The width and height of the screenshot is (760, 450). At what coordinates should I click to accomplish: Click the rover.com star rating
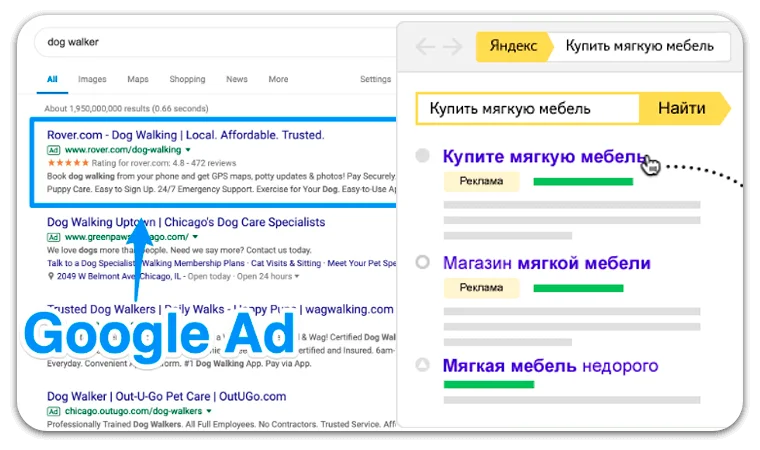68,163
